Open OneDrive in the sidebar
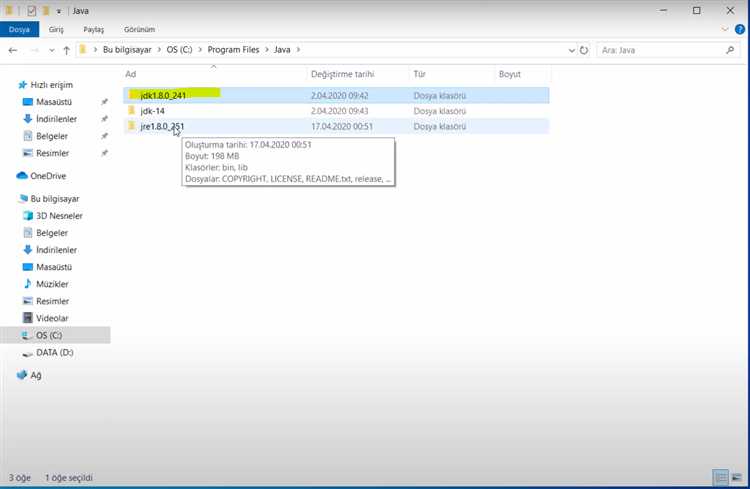The image size is (750, 489). pyautogui.click(x=47, y=175)
